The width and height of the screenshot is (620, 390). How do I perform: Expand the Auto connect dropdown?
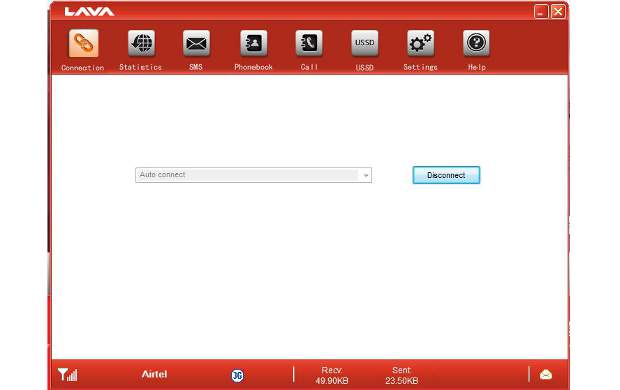[365, 175]
